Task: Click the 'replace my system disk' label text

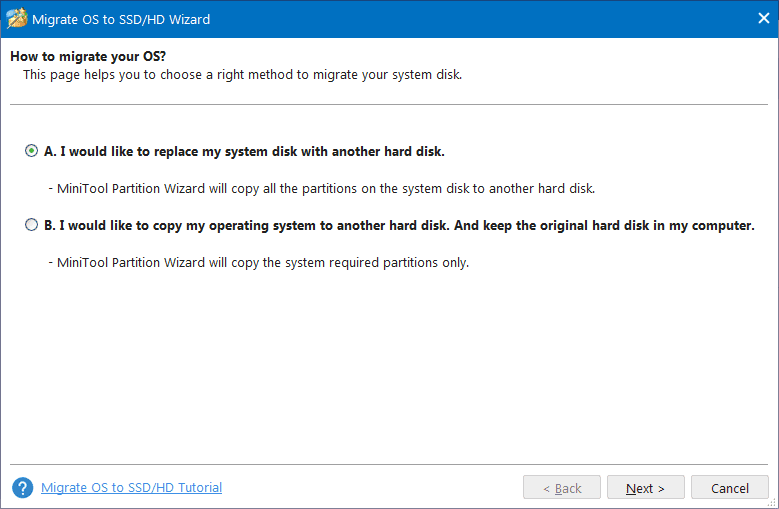Action: [x=244, y=152]
